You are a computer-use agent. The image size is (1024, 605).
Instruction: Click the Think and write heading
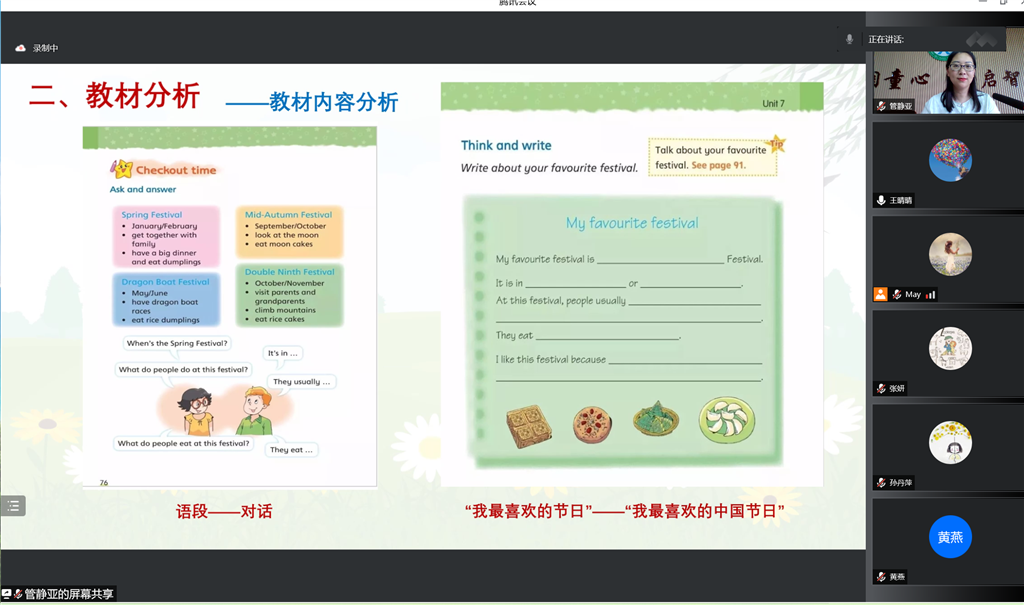click(506, 146)
